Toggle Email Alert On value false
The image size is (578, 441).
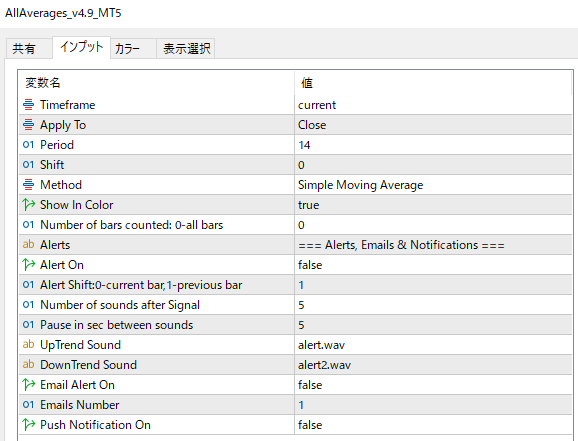[x=433, y=385]
